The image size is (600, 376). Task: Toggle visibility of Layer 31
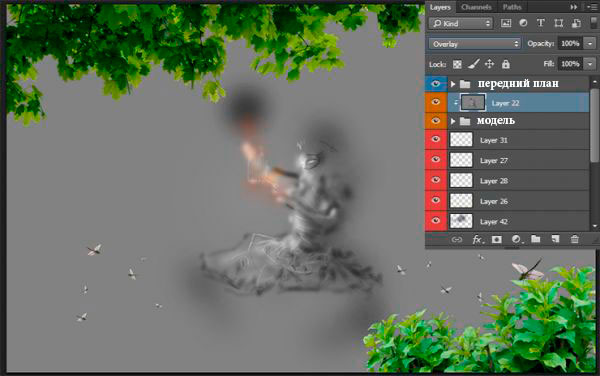435,140
